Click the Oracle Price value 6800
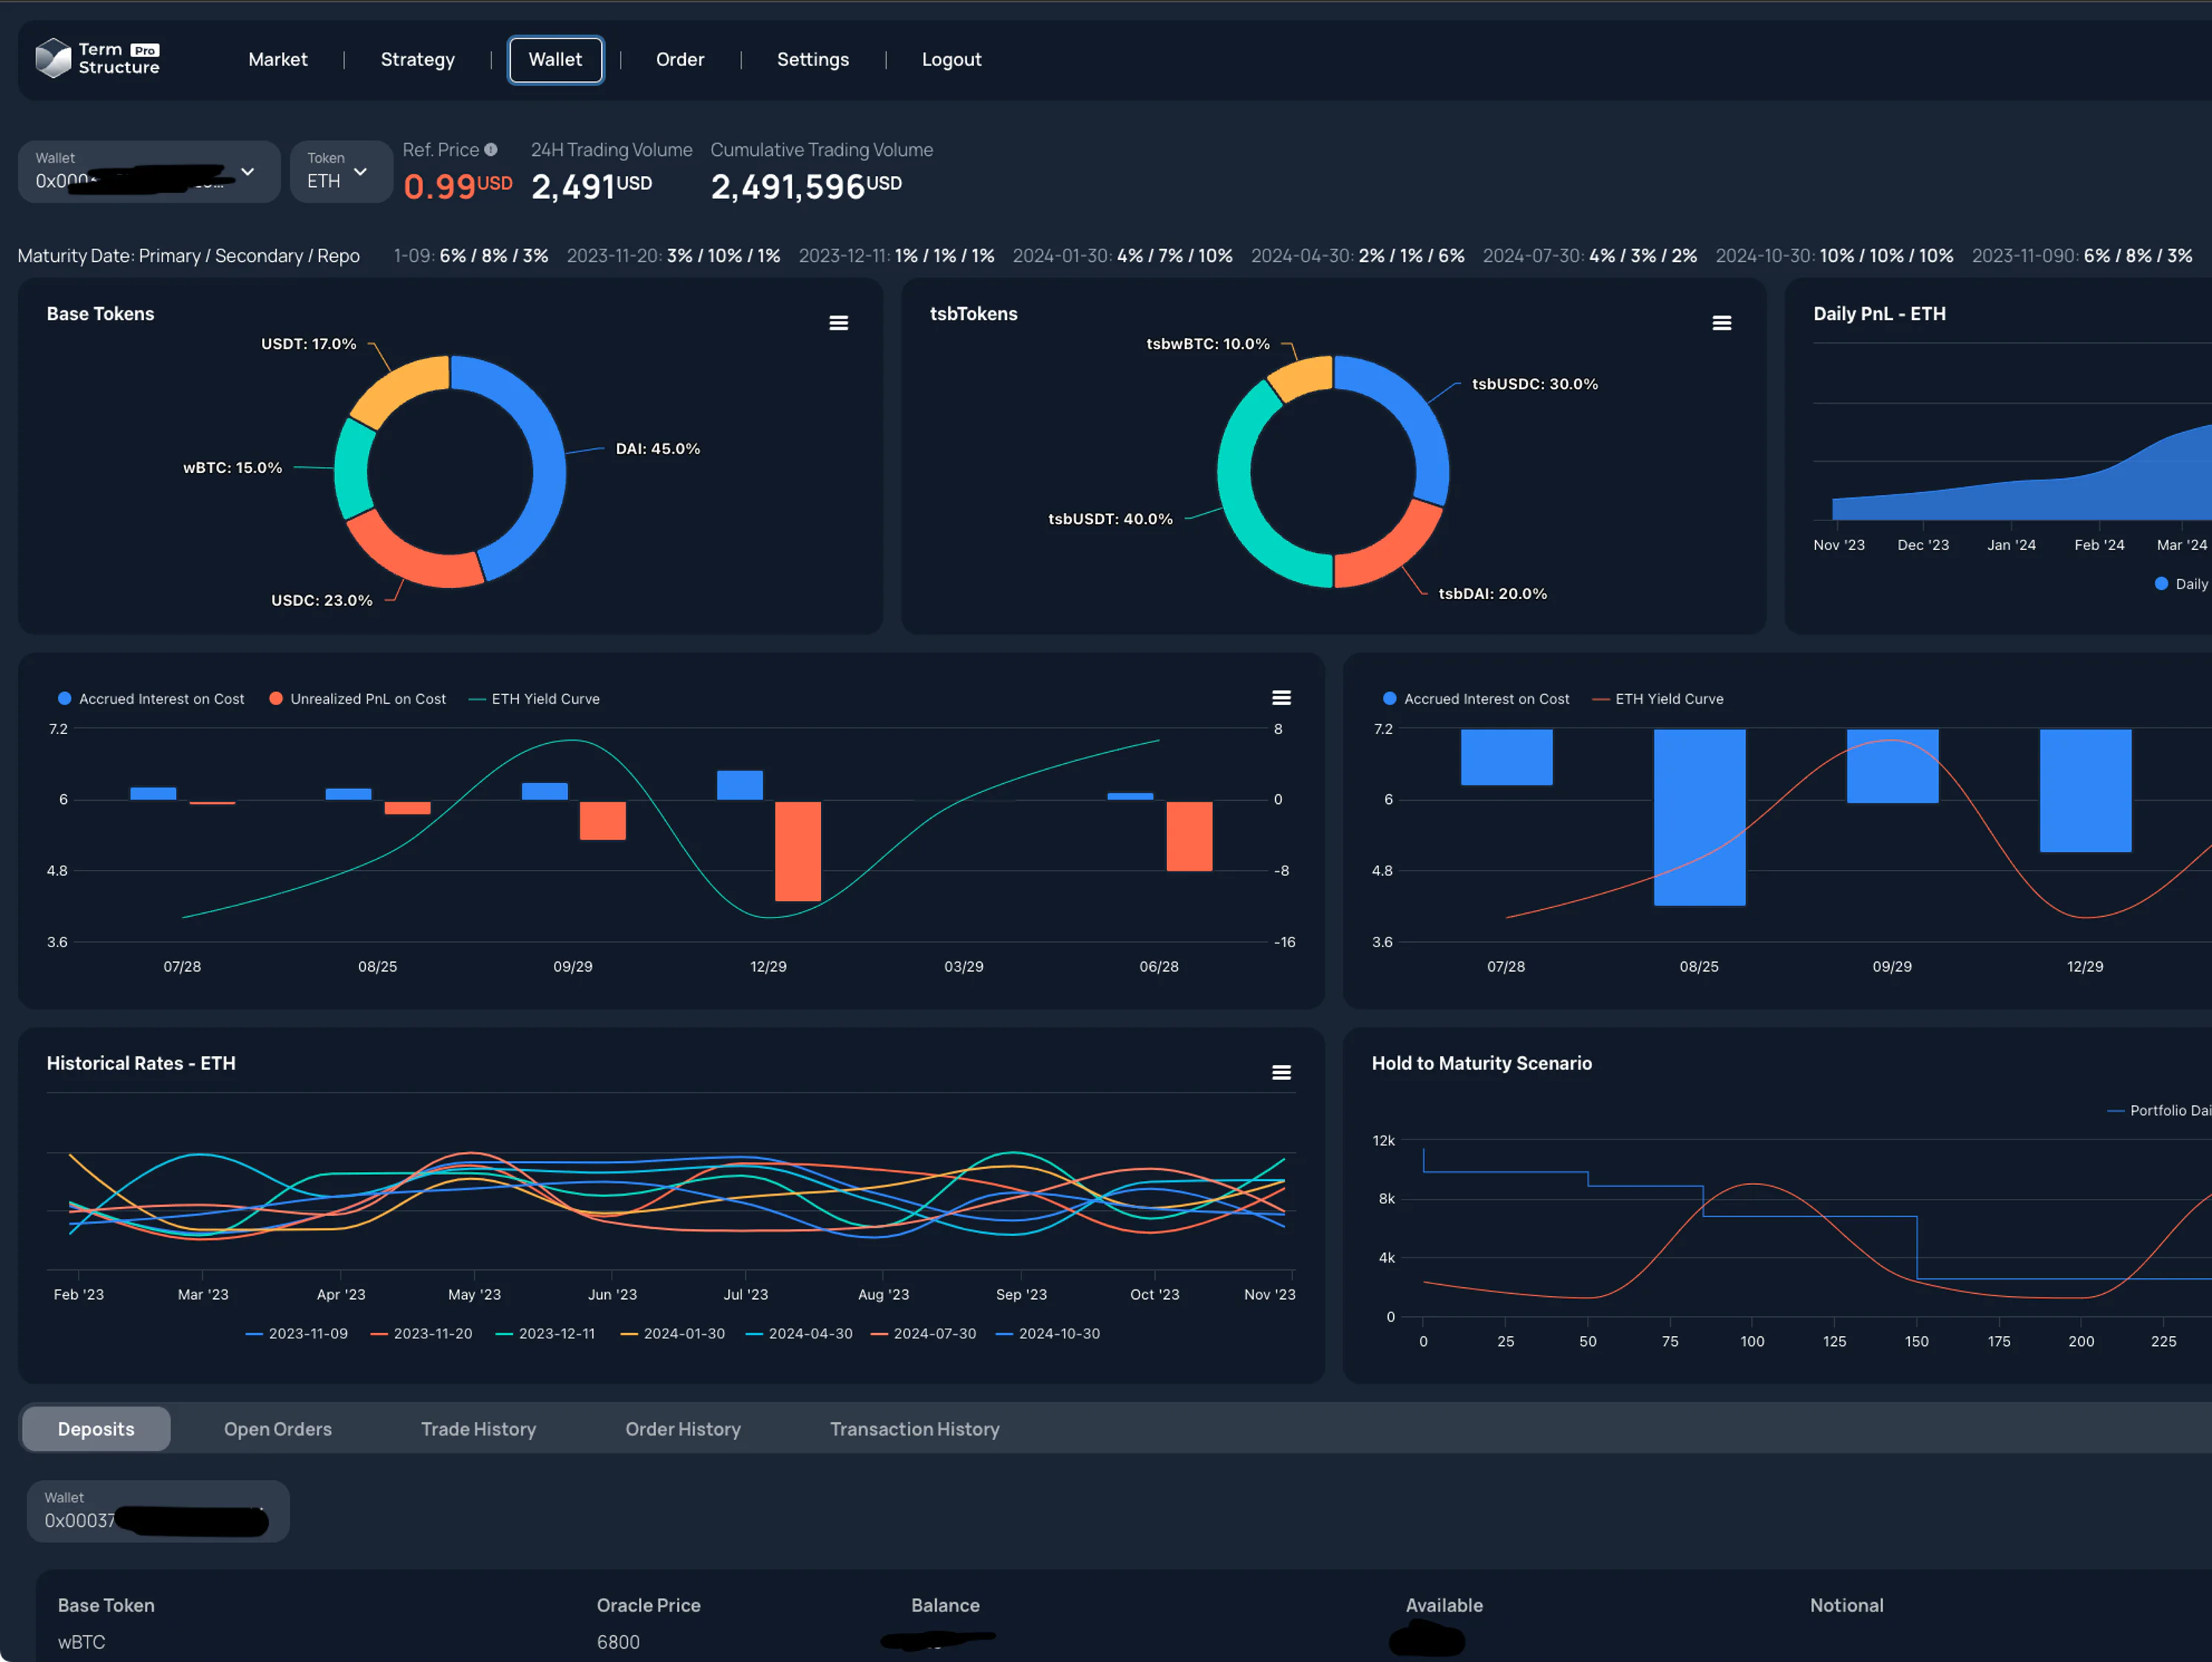The height and width of the screenshot is (1662, 2212). (618, 1642)
